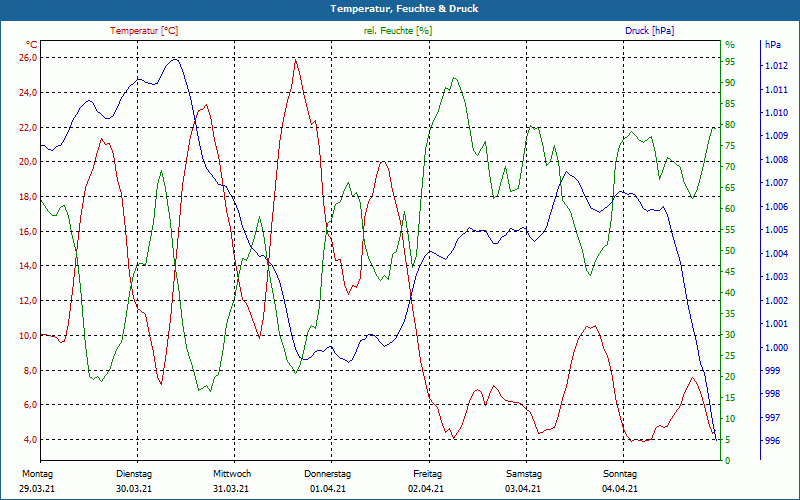Click the 4,0 temperature axis value
This screenshot has width=800, height=500.
click(x=31, y=440)
